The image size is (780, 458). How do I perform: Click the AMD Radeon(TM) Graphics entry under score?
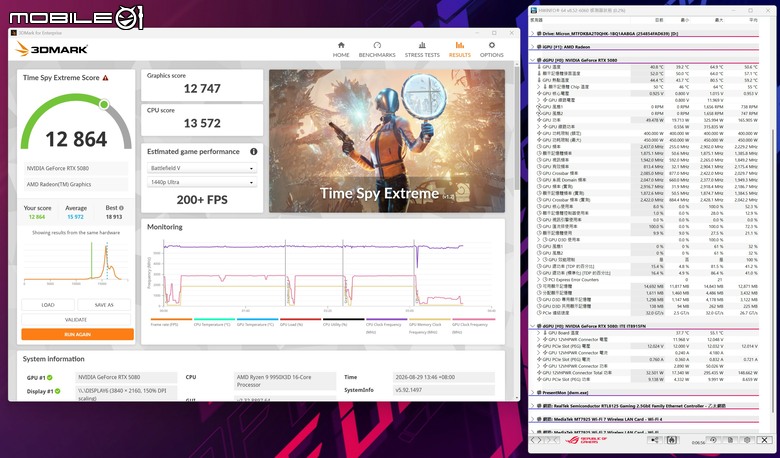76,184
